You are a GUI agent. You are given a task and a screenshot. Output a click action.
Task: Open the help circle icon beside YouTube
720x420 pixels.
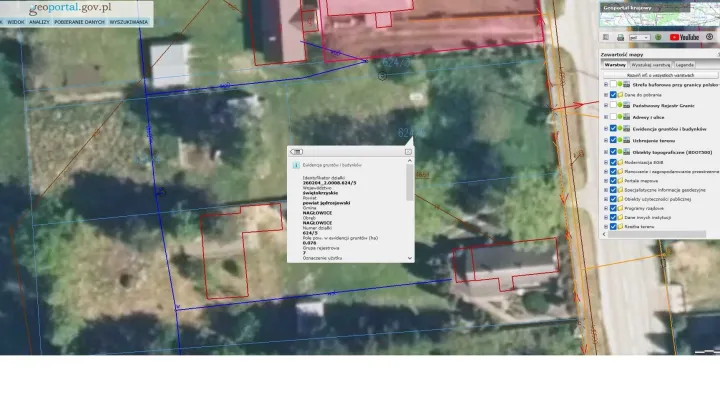coord(709,37)
